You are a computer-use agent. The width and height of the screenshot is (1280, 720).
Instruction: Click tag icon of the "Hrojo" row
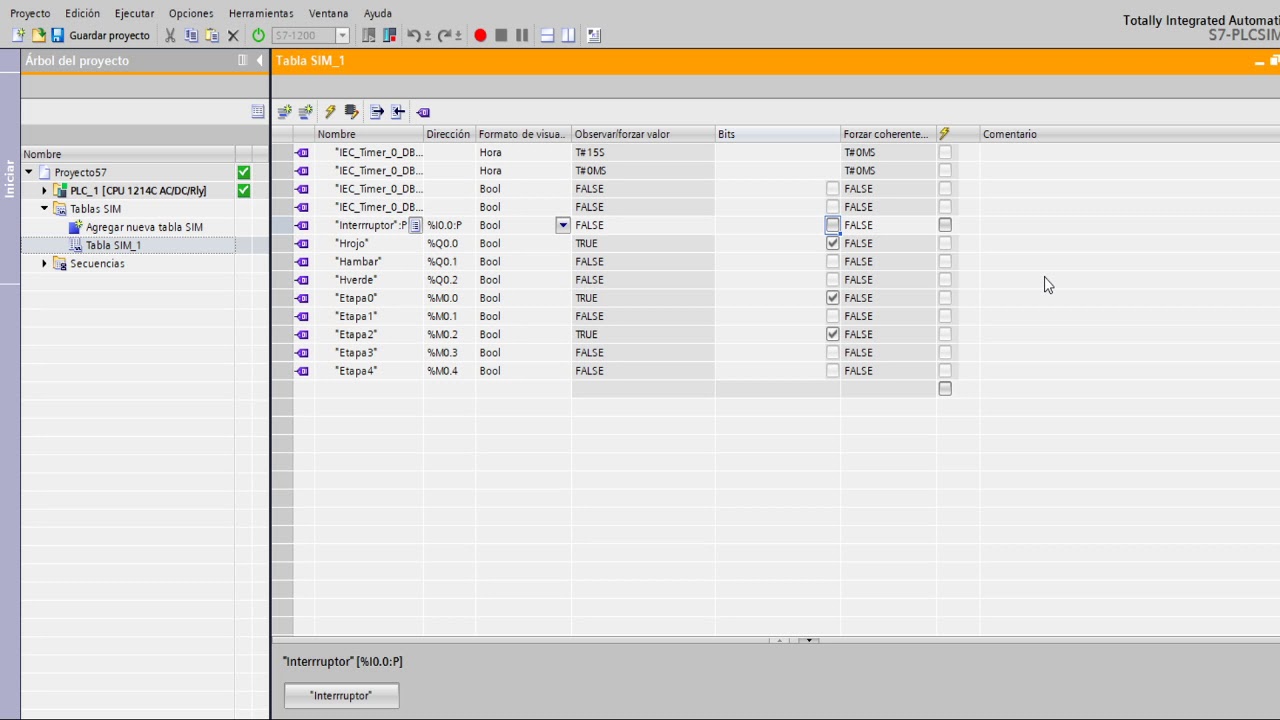[x=303, y=243]
